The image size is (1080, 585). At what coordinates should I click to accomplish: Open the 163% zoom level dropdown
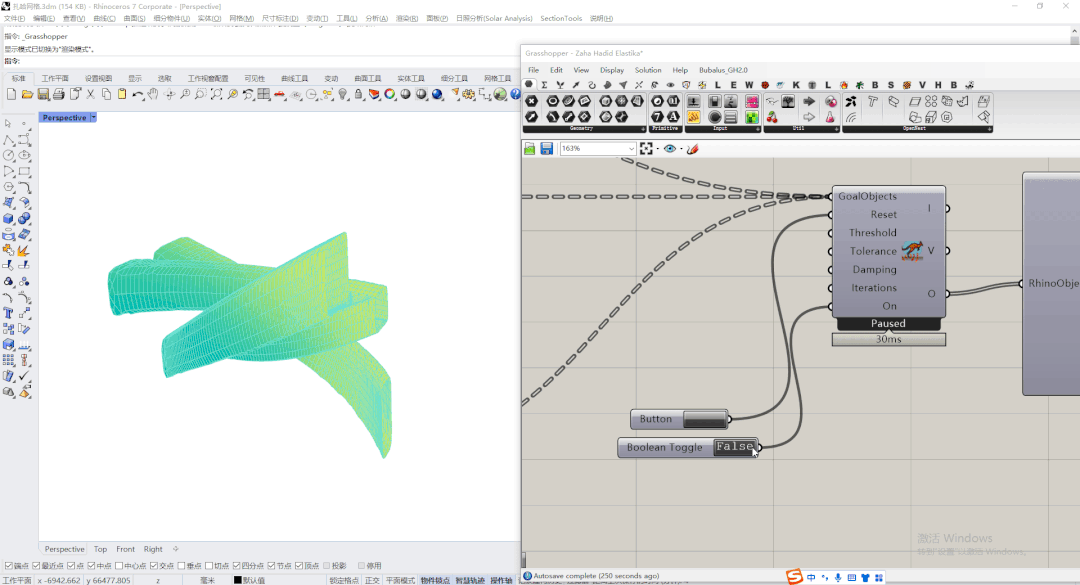click(630, 148)
